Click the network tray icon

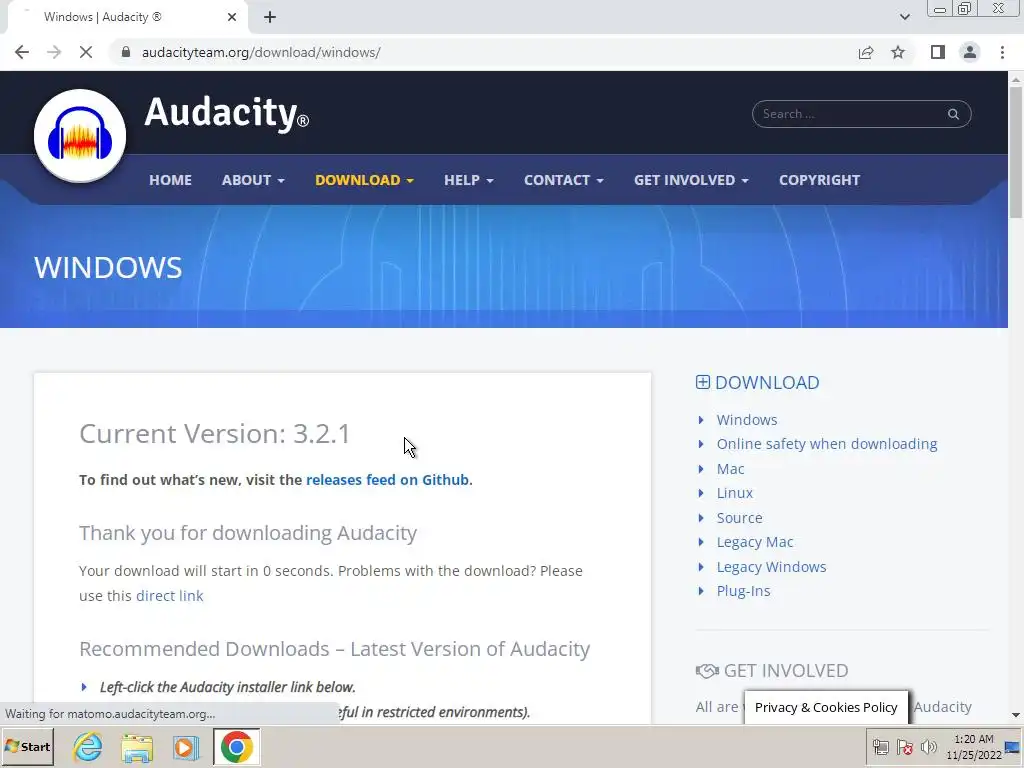click(x=880, y=746)
